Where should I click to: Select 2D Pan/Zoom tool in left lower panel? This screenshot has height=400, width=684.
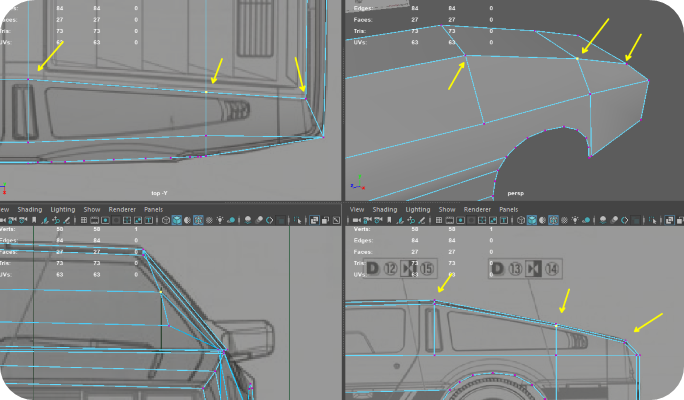[x=56, y=220]
